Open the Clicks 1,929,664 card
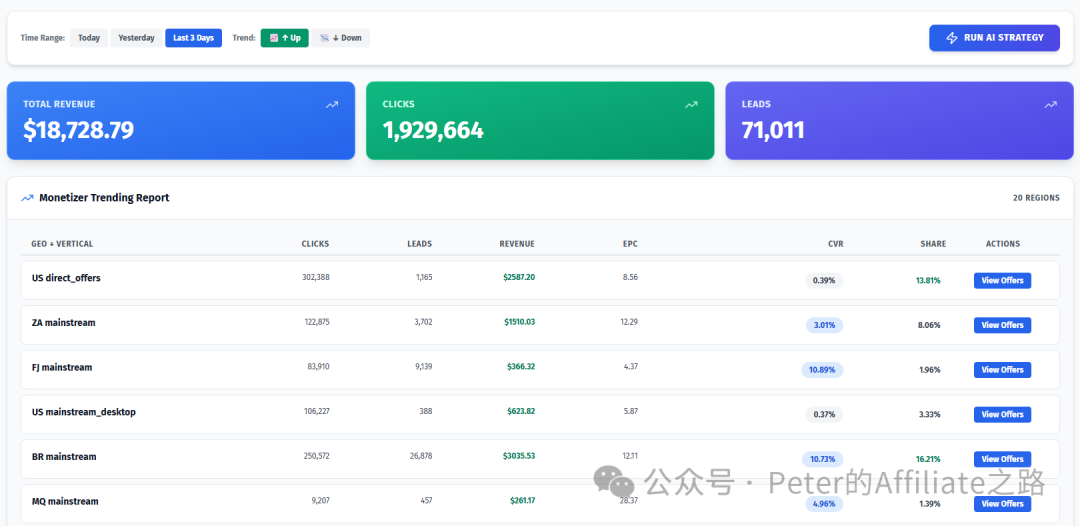Viewport: 1080px width, 526px height. (540, 120)
